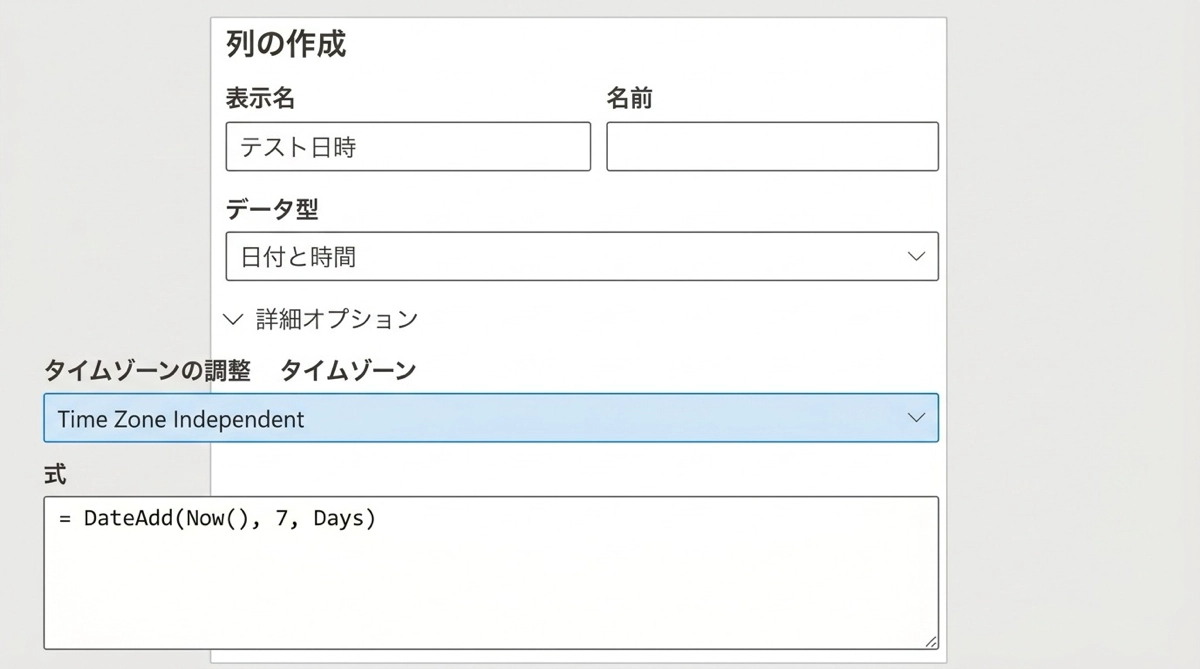Viewport: 1200px width, 669px height.
Task: Click the データ型 label
Action: [x=272, y=208]
